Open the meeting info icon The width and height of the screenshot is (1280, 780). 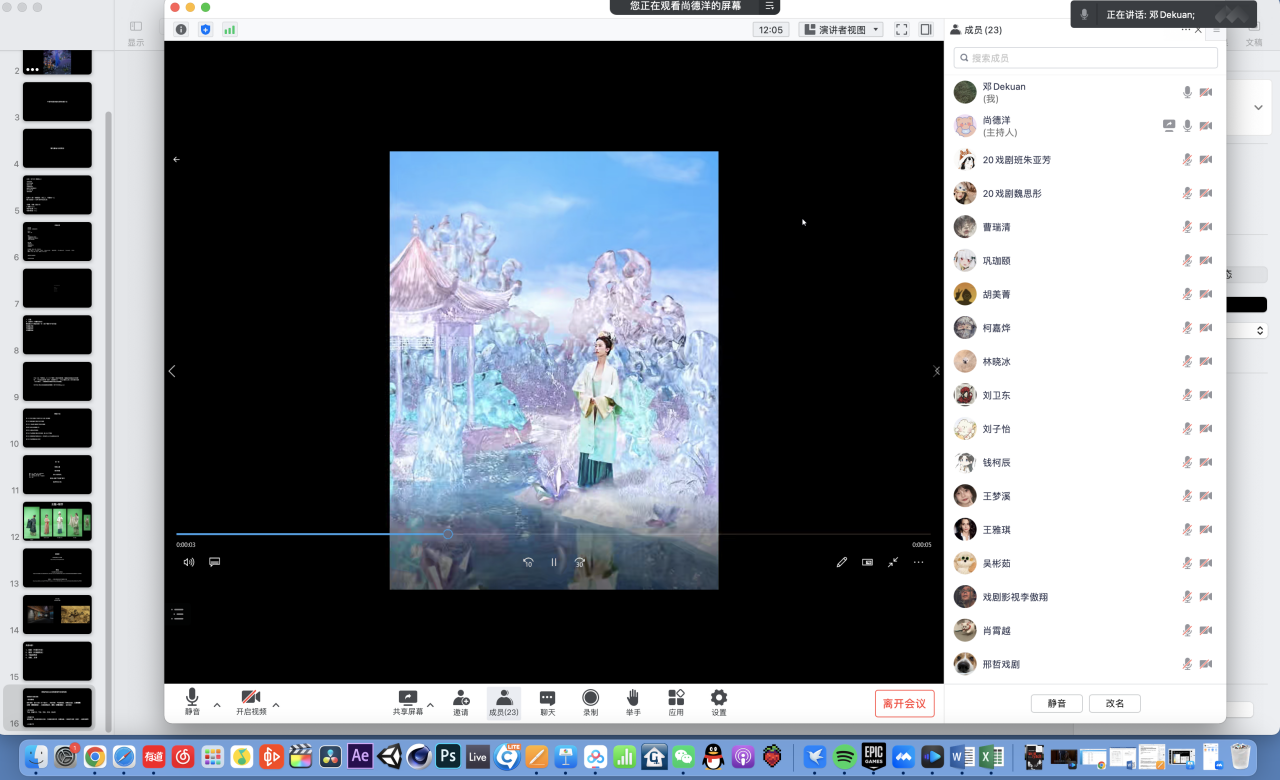coord(181,30)
